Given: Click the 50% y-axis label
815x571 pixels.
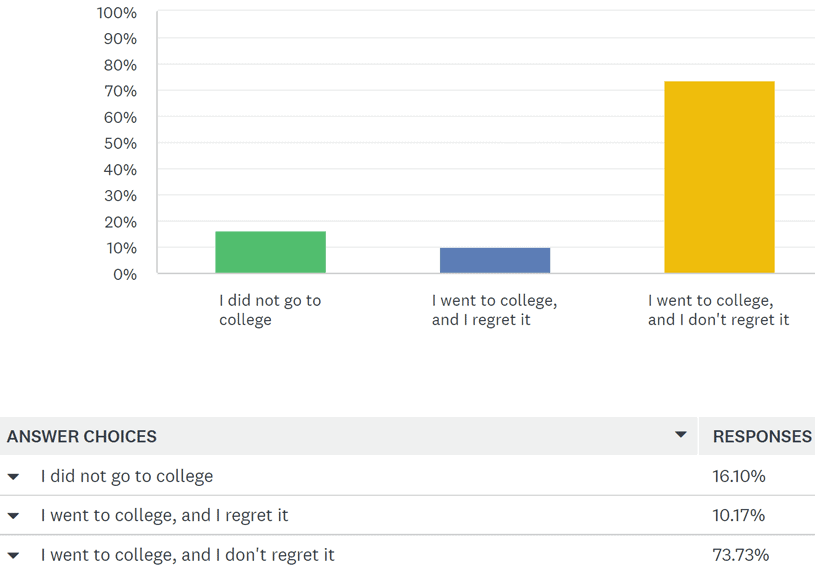Looking at the screenshot, I should (x=120, y=143).
